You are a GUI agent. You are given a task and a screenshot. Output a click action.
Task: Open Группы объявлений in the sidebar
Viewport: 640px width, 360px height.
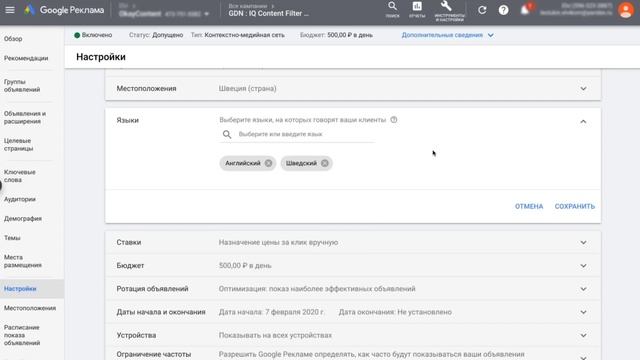(22, 86)
